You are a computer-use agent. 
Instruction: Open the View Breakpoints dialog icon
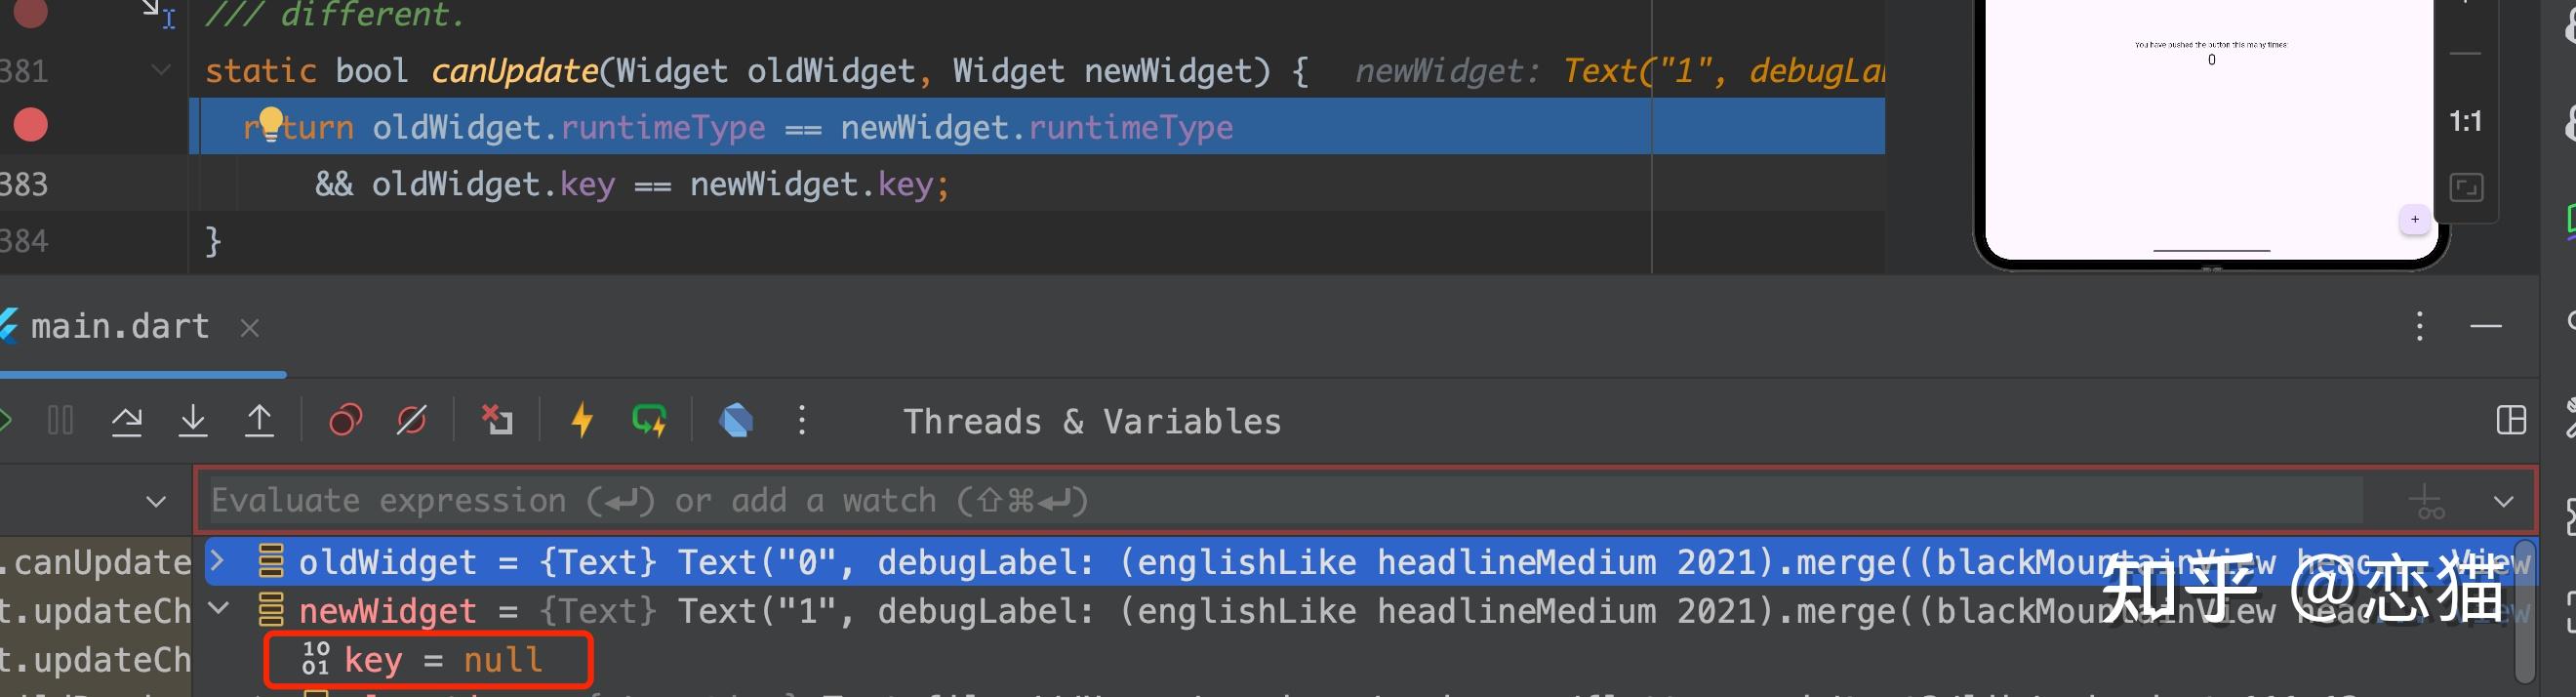[x=346, y=421]
